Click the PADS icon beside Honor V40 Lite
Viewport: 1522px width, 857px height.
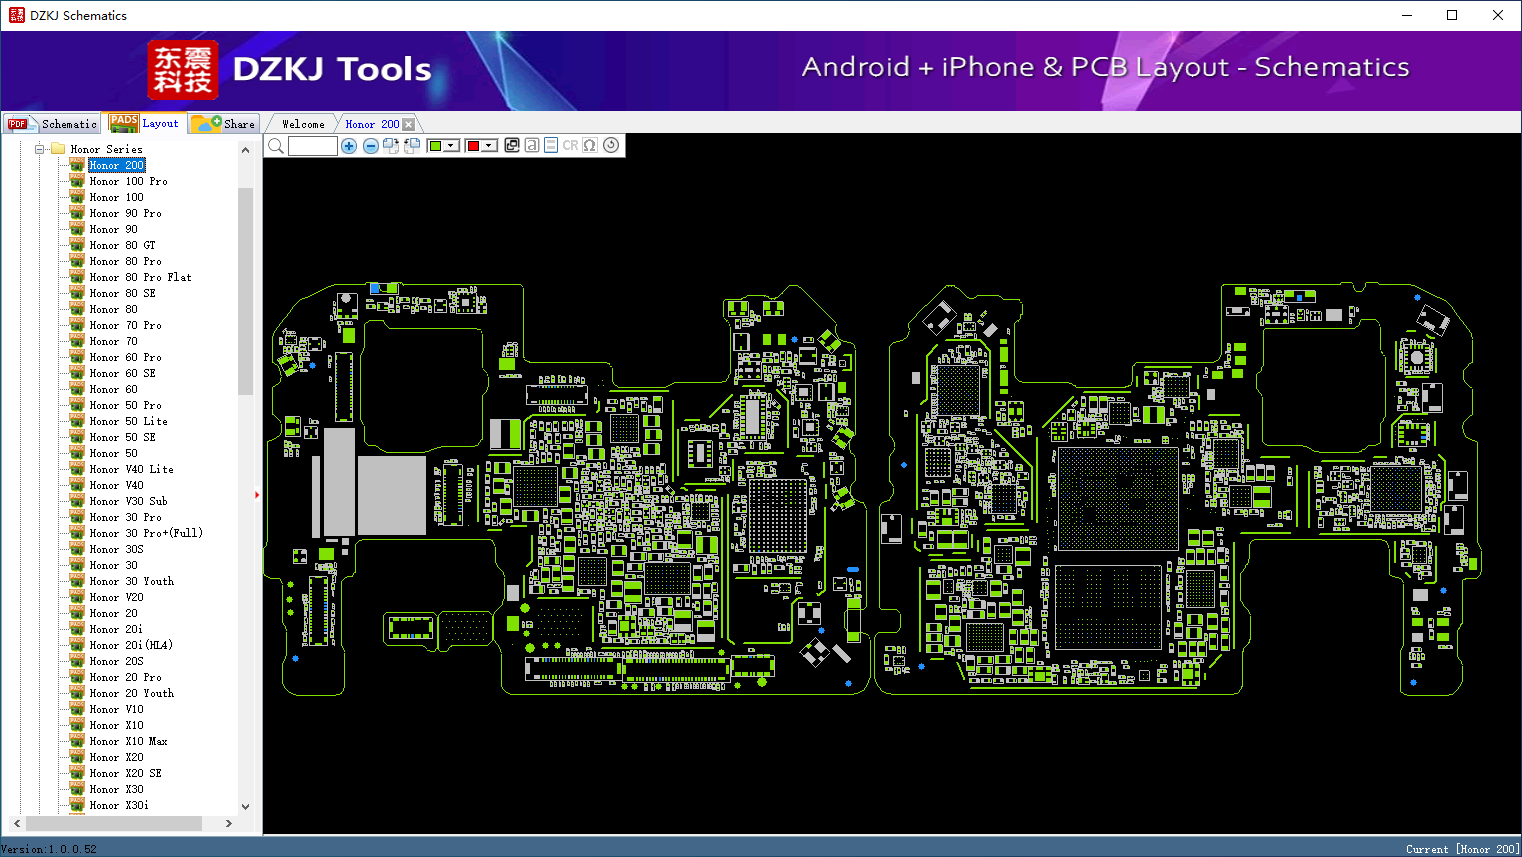(77, 469)
